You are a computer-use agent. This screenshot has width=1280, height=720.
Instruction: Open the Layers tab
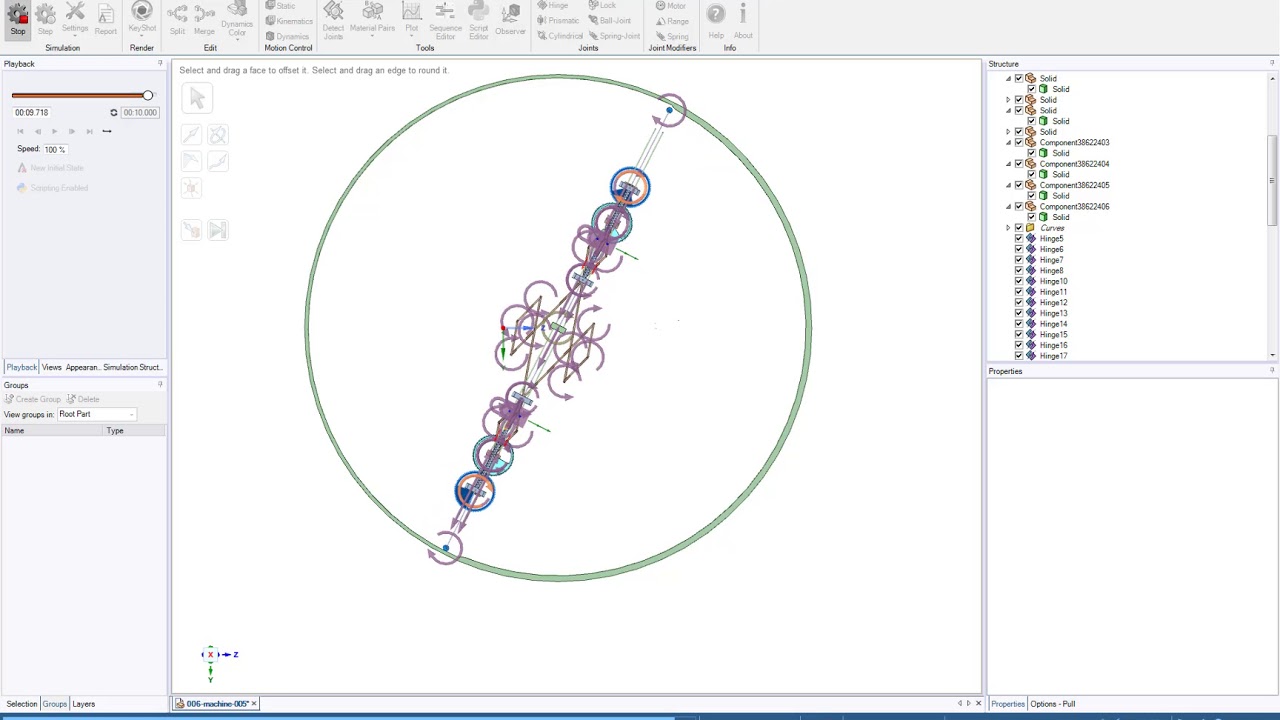pyautogui.click(x=83, y=704)
